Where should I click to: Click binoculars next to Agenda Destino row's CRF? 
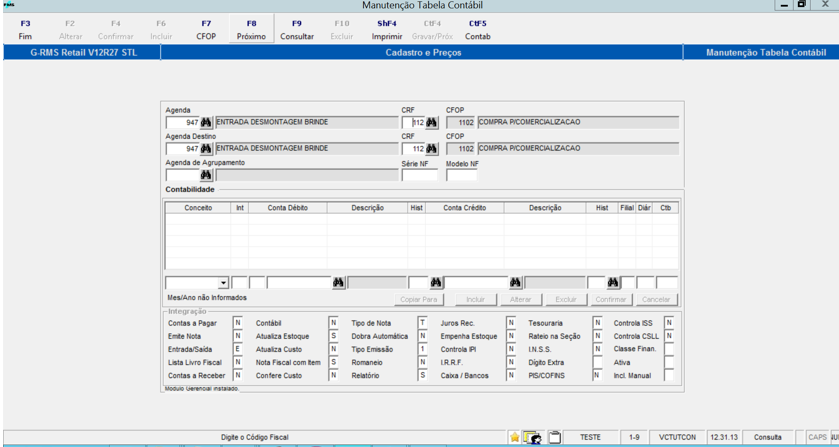pyautogui.click(x=431, y=149)
